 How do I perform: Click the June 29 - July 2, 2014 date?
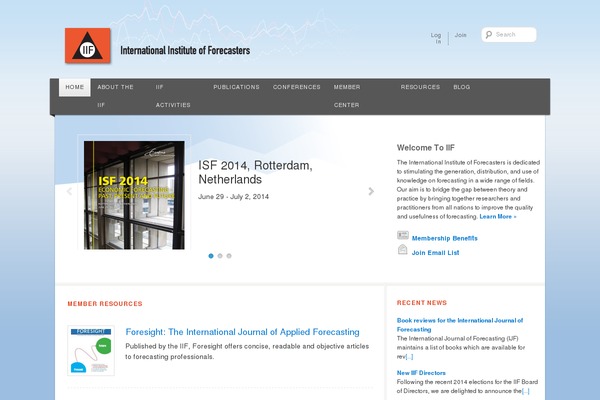(233, 197)
